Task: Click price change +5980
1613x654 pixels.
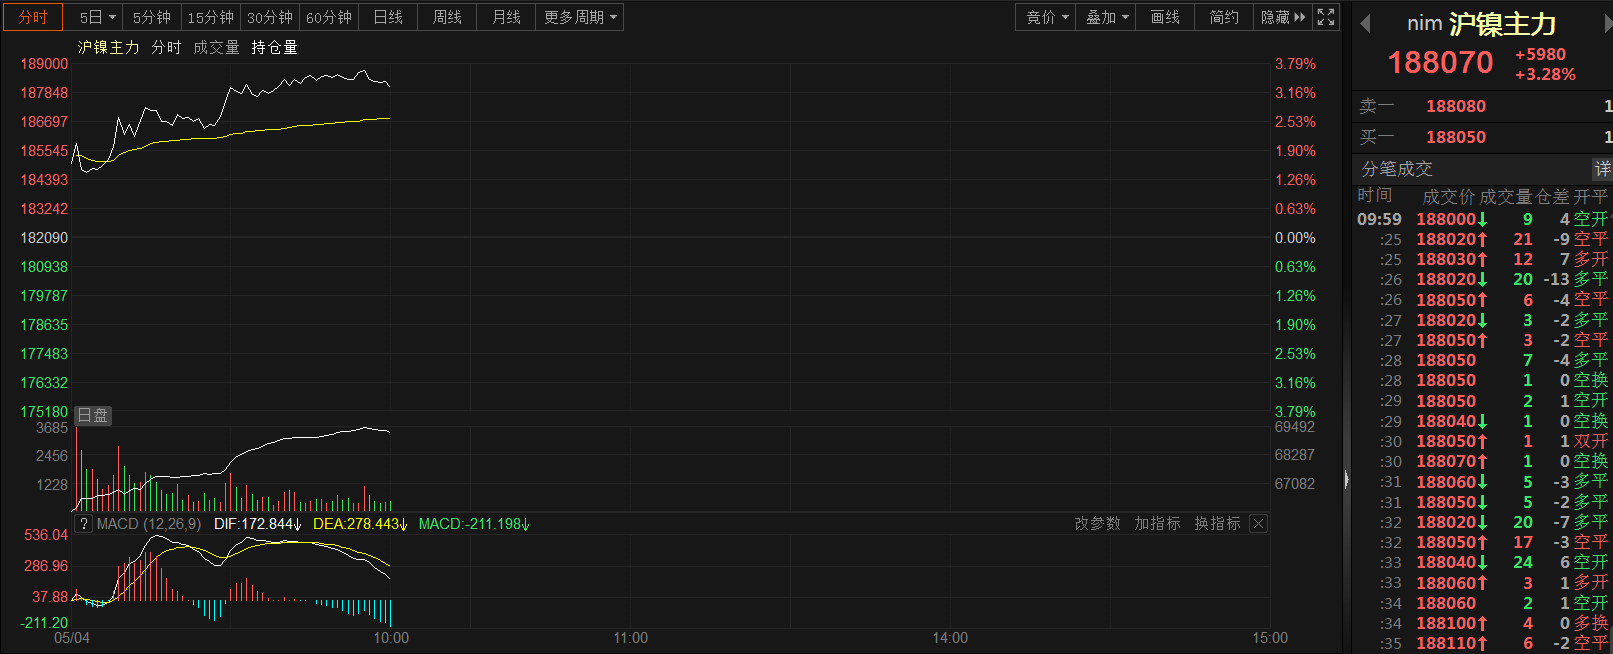Action: click(x=1540, y=55)
